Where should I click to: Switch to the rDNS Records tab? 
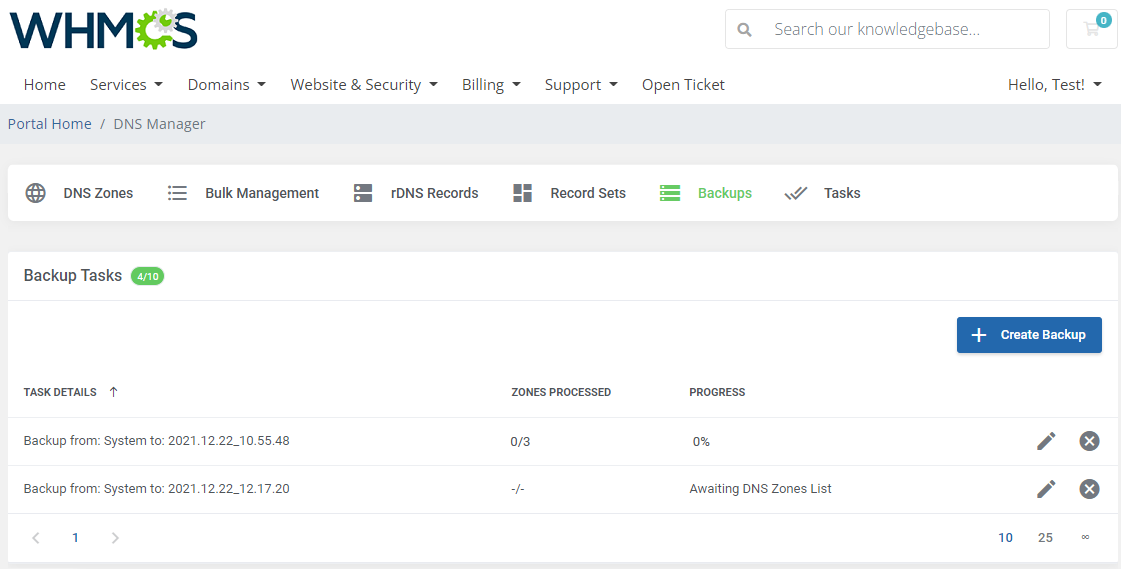pos(434,193)
